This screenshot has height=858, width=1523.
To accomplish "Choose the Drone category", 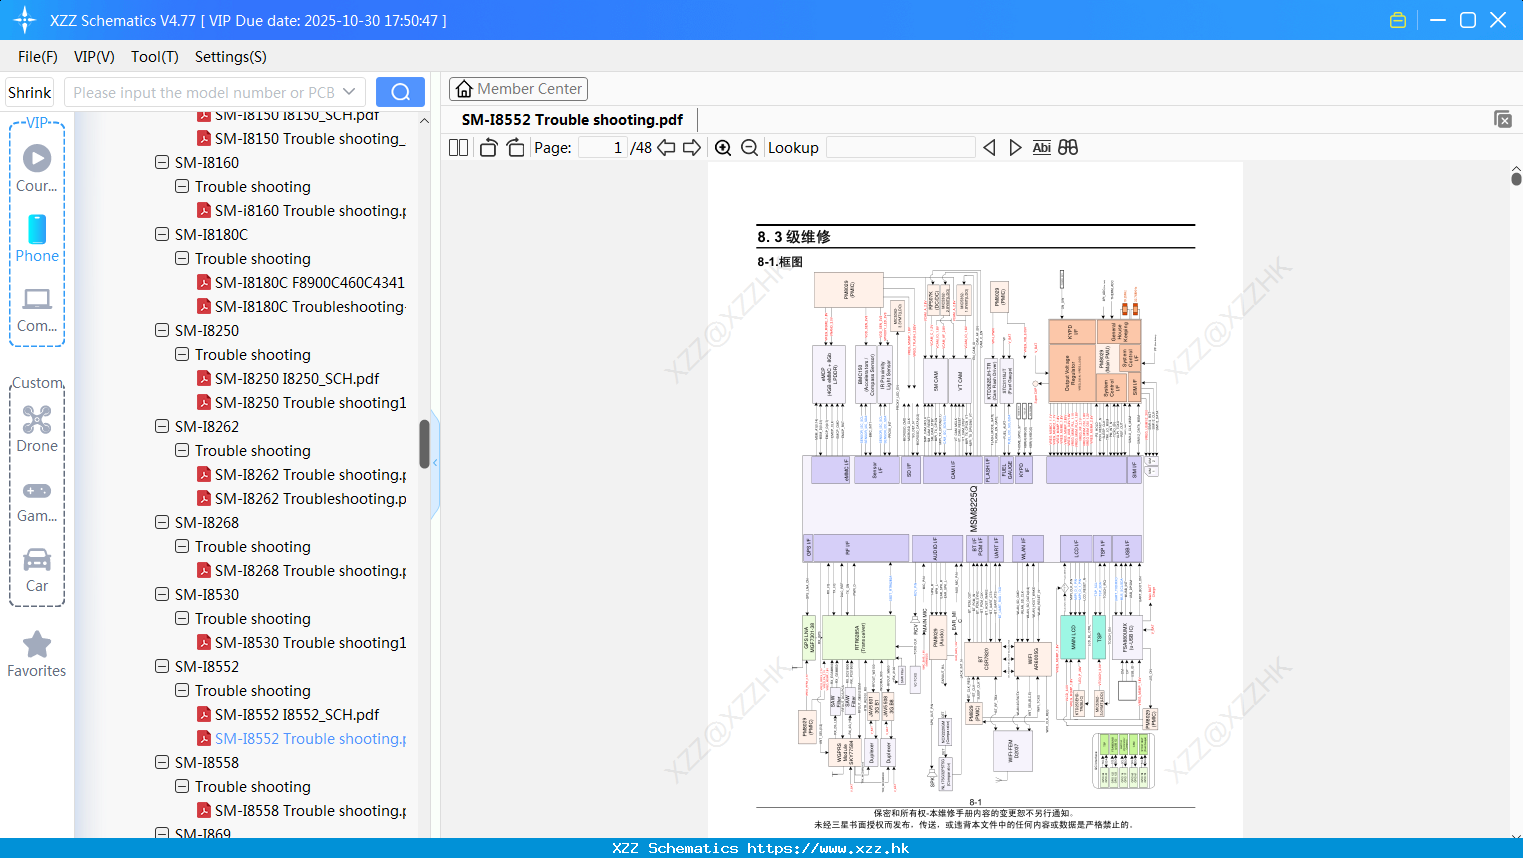I will click(x=37, y=428).
